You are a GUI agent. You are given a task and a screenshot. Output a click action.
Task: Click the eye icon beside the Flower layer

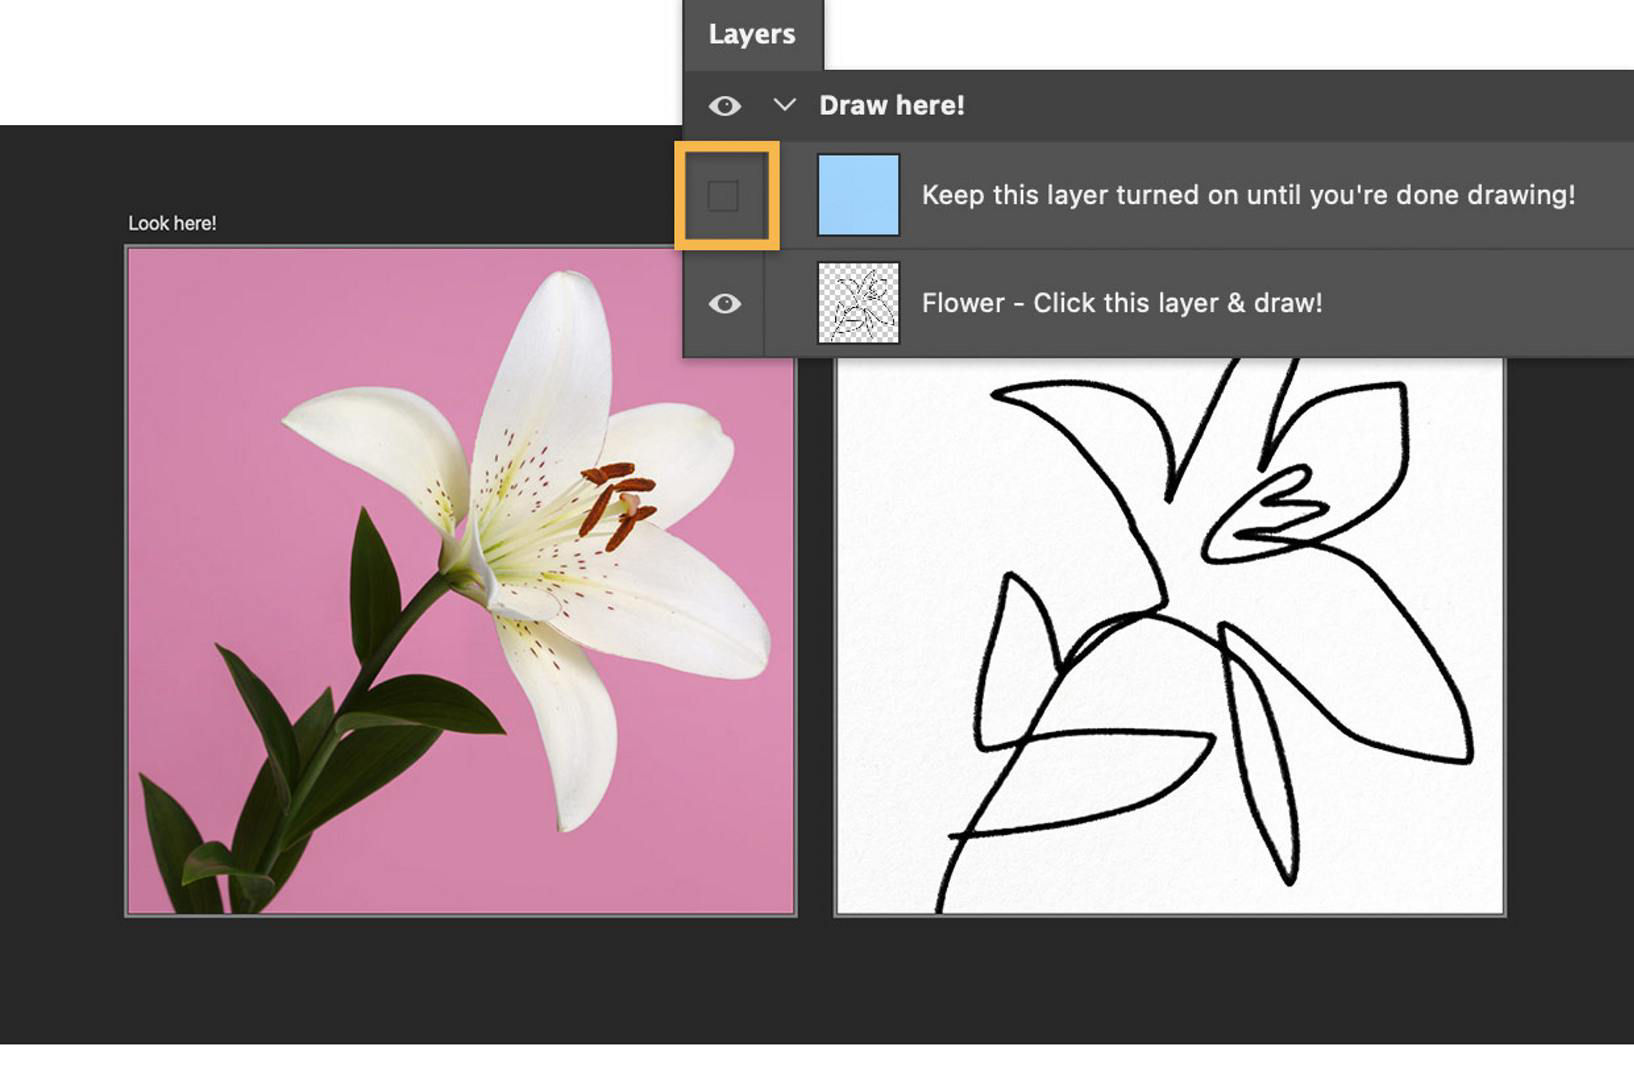click(727, 303)
